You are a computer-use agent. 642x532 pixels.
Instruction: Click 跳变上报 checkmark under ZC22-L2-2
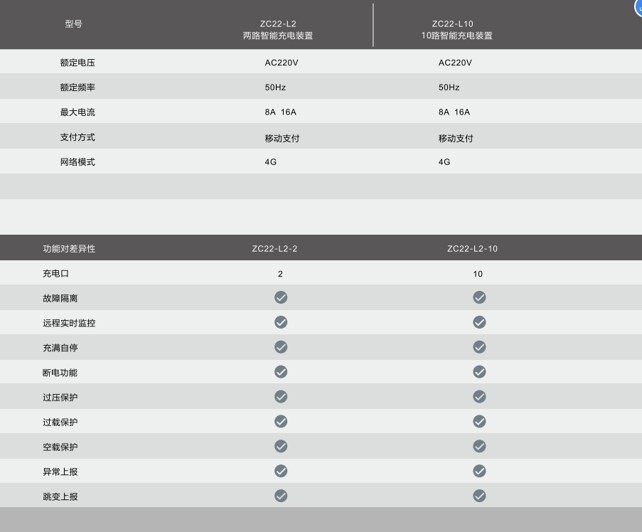(x=281, y=495)
